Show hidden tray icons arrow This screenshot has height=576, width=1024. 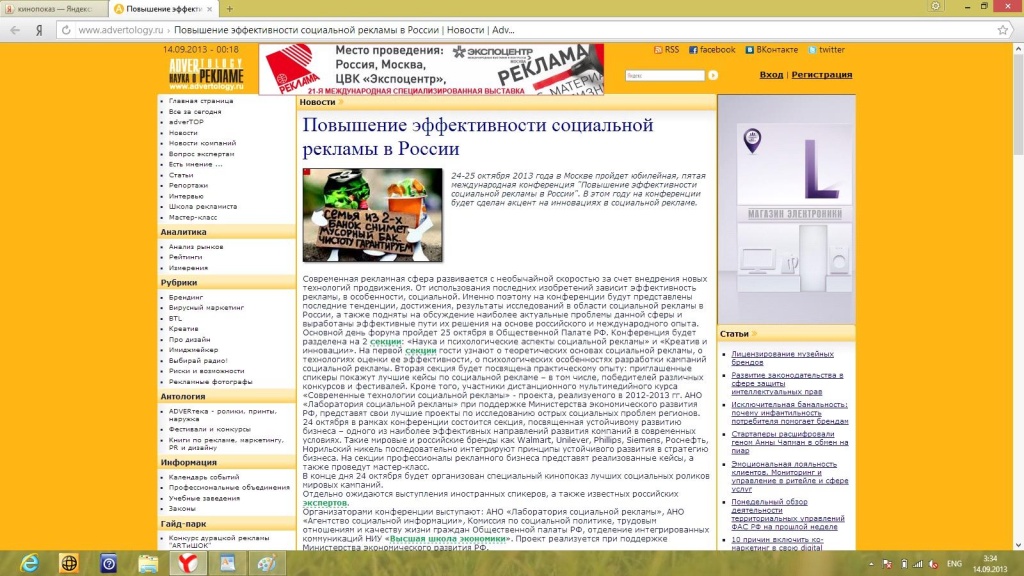pos(871,564)
